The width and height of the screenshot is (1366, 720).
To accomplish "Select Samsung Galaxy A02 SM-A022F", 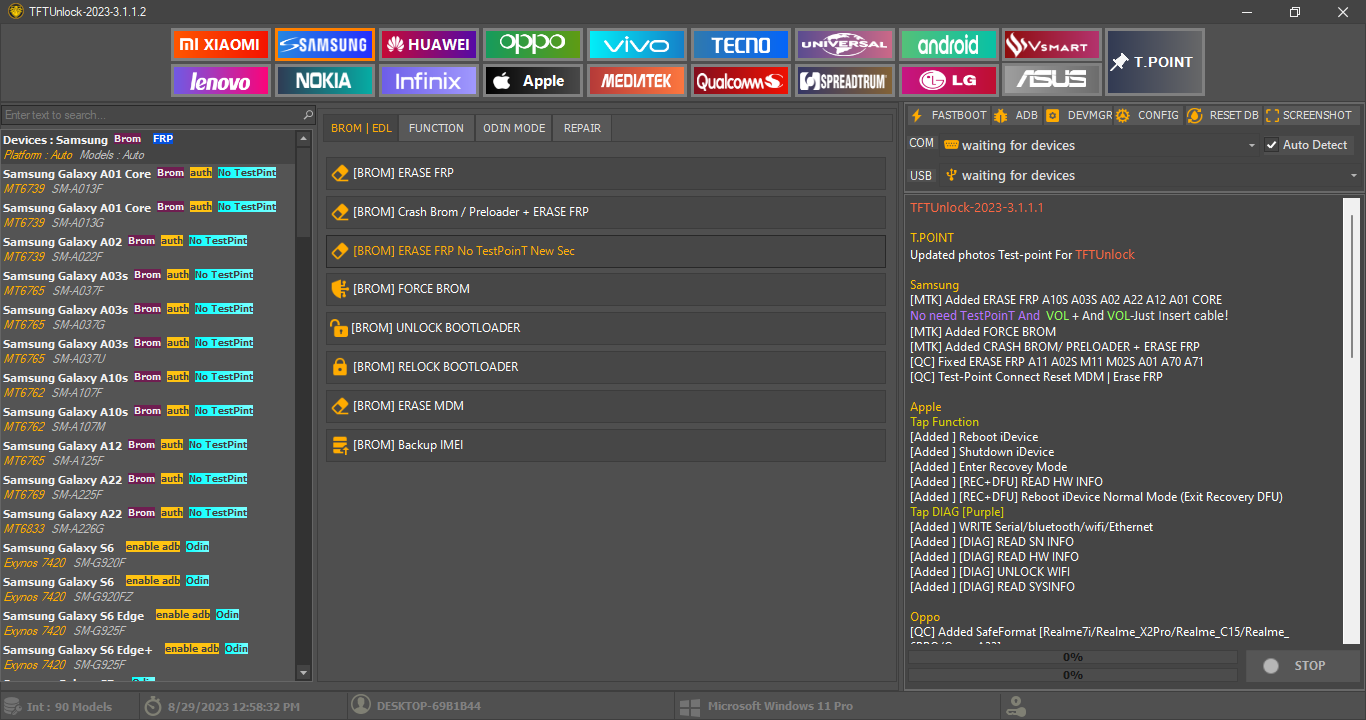I will [149, 249].
